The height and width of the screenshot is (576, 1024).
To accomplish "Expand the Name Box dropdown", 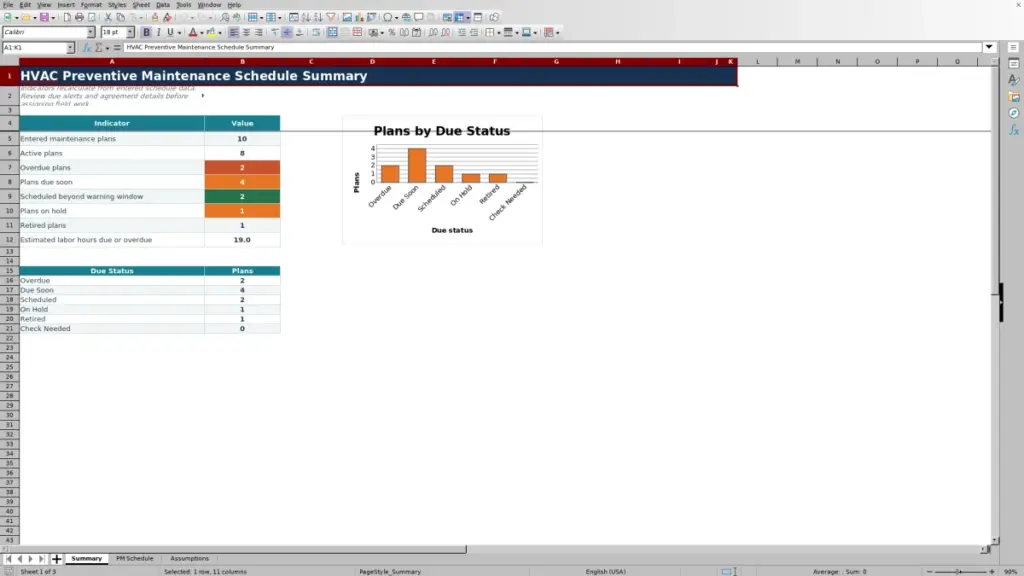I will 70,48.
